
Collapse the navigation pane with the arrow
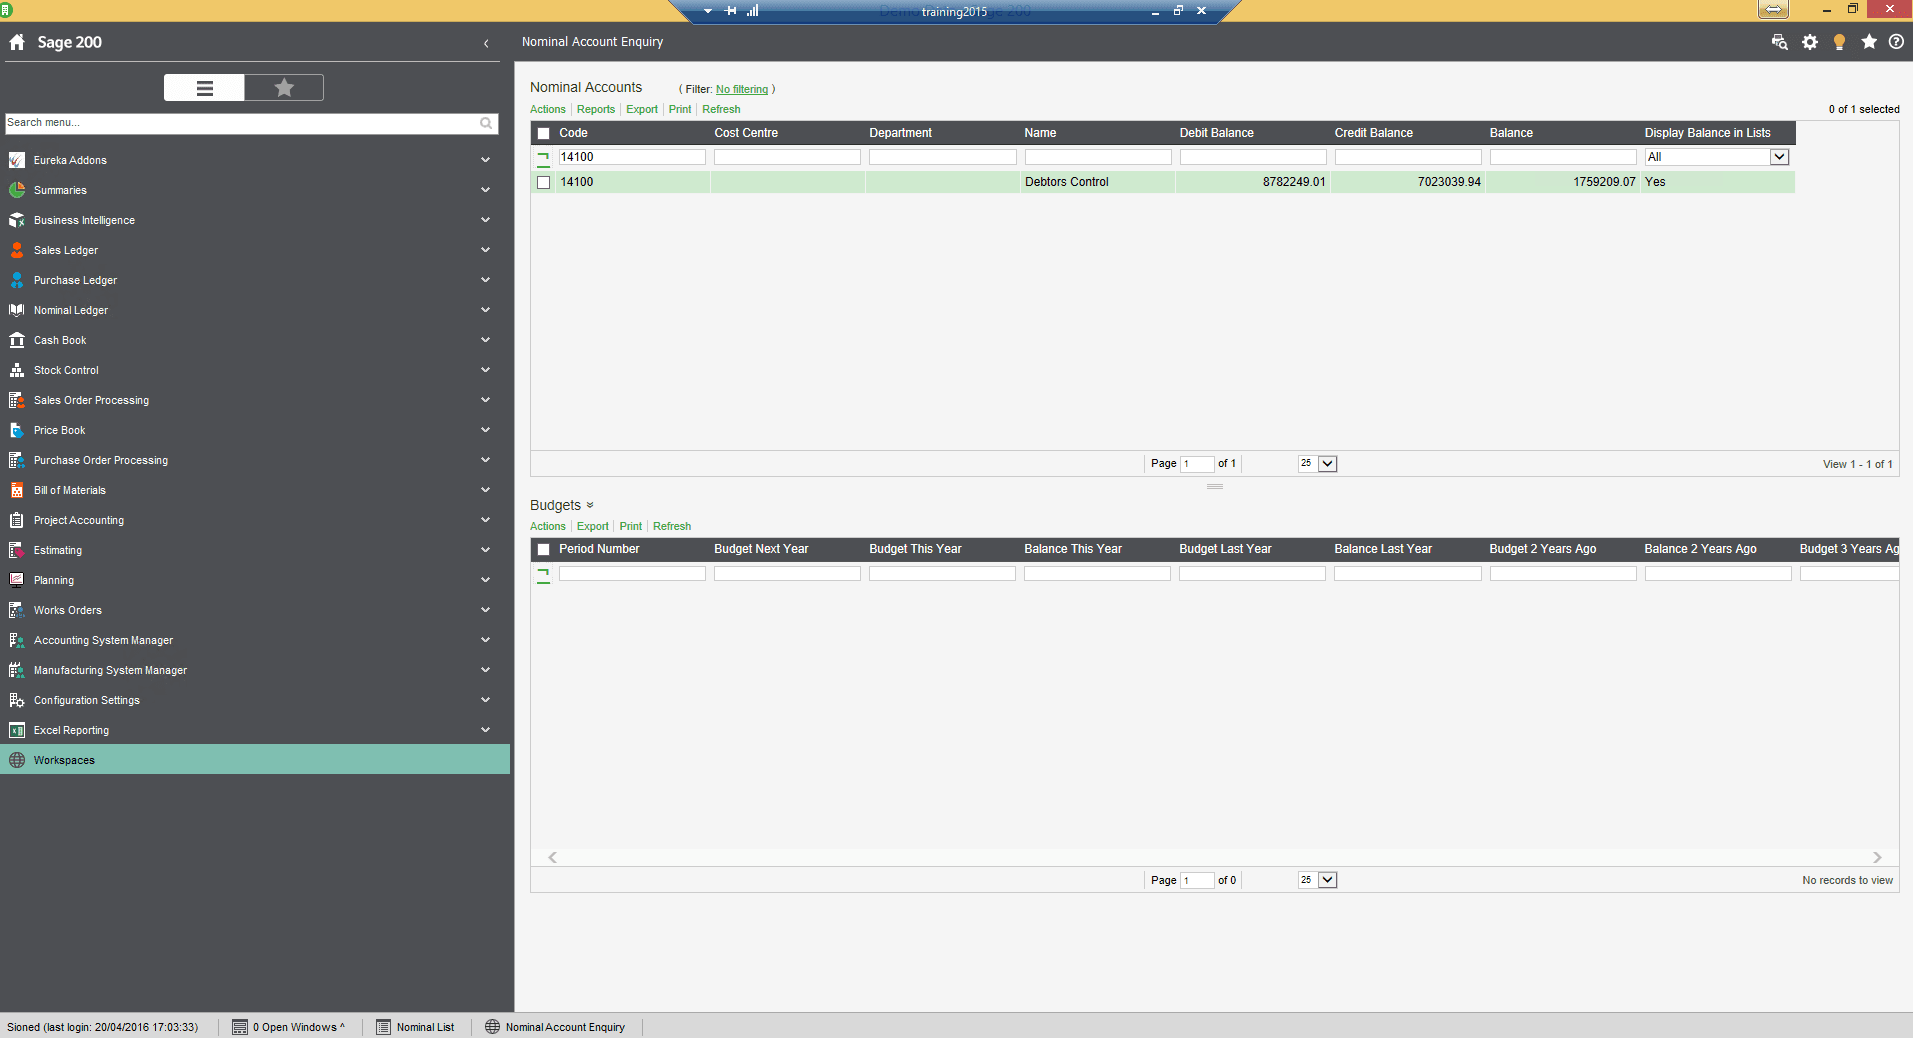486,43
